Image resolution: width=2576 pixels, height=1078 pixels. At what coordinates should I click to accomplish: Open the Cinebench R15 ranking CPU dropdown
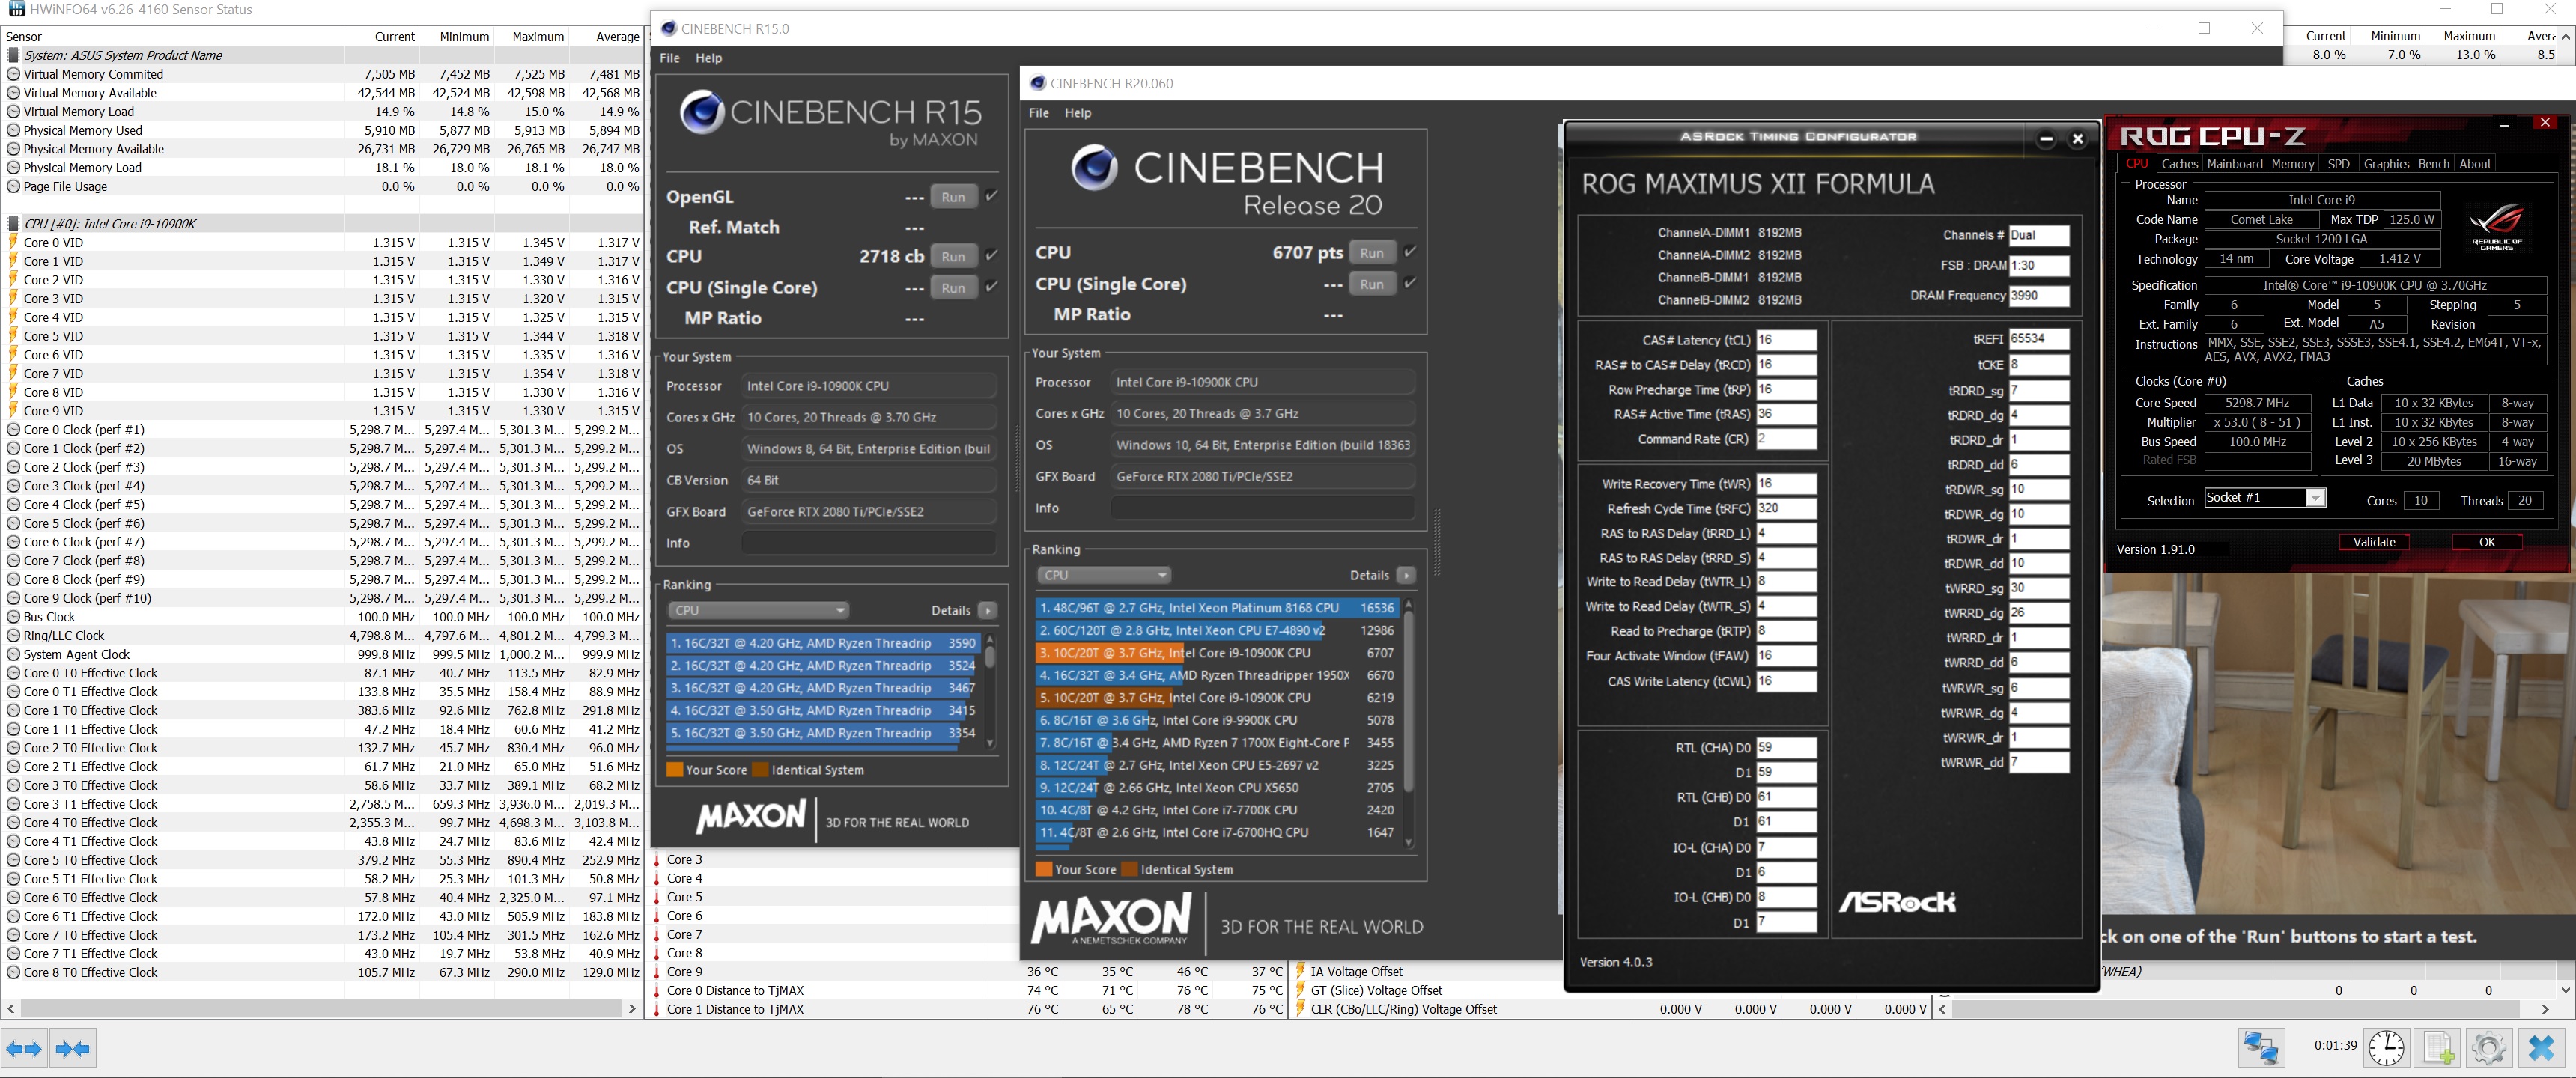[758, 610]
